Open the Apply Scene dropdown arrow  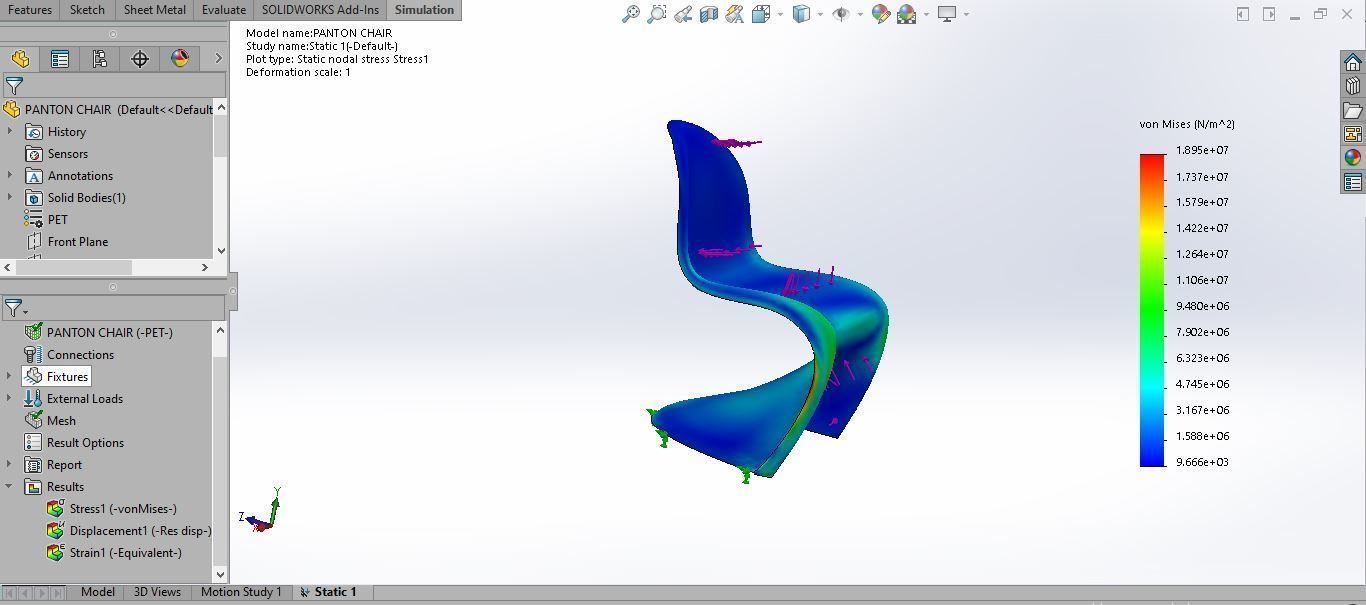click(x=926, y=14)
